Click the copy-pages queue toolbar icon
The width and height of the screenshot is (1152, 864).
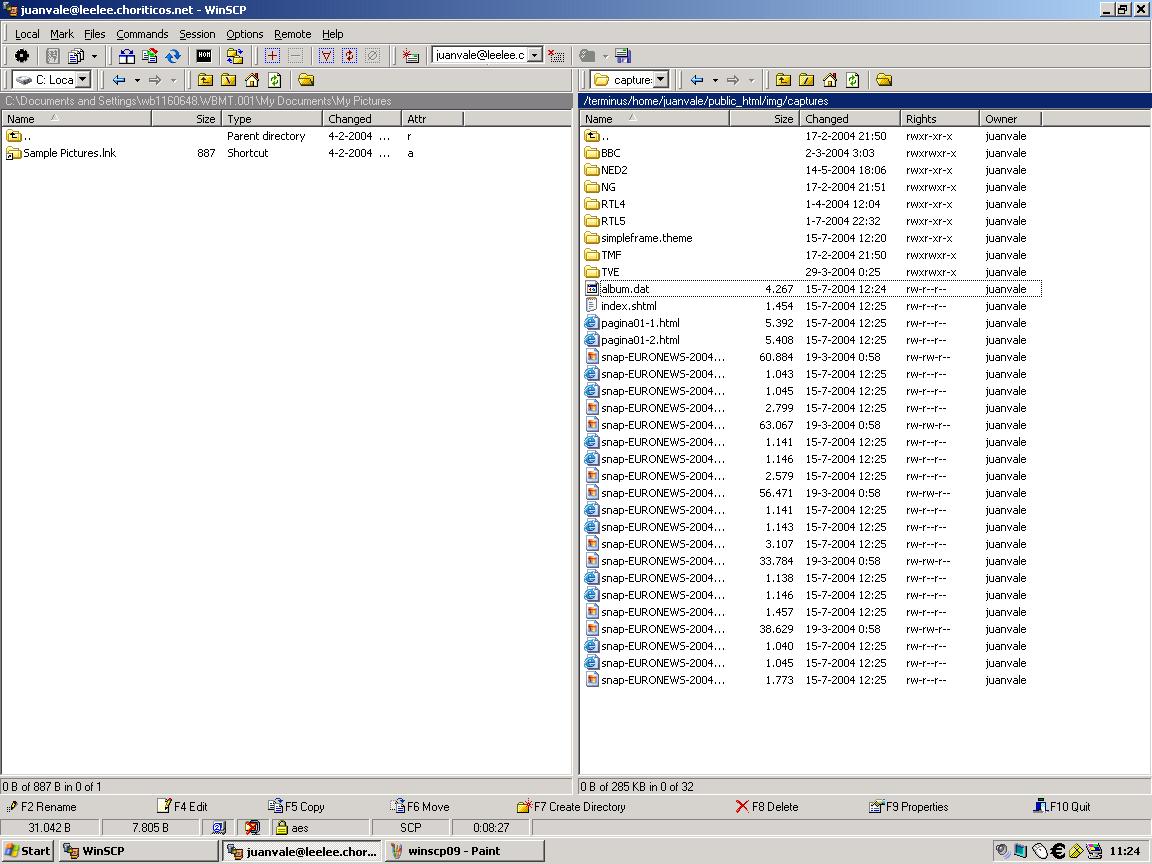click(x=76, y=56)
